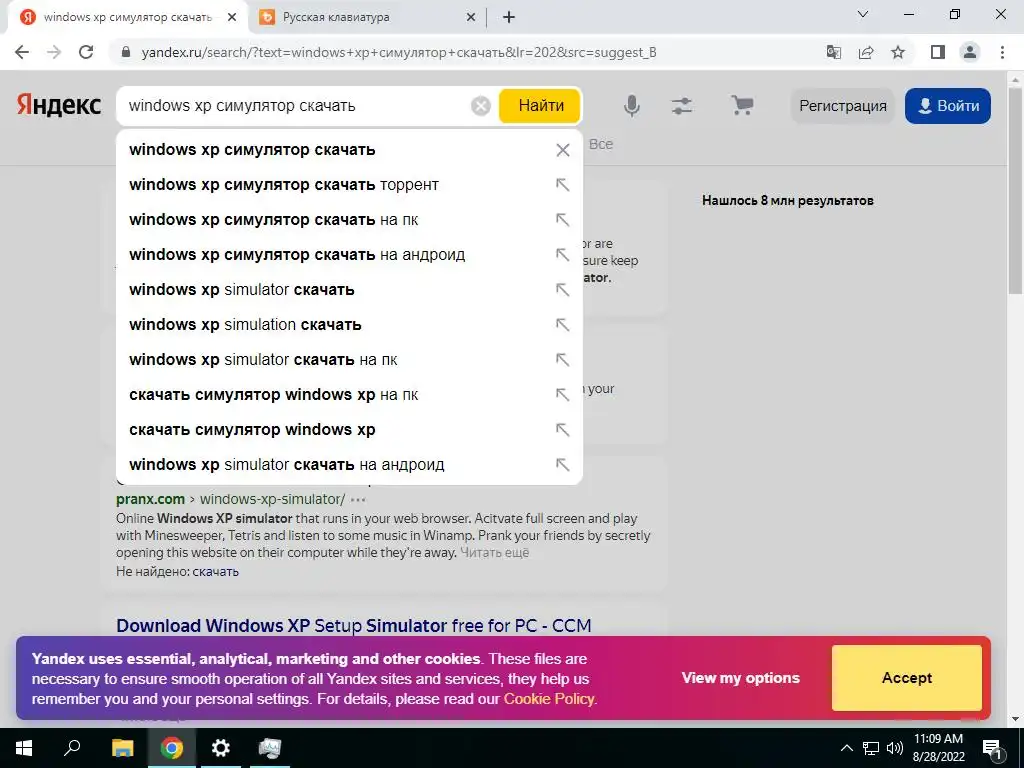Click Chrome icon in taskbar
This screenshot has width=1024, height=768.
point(172,748)
